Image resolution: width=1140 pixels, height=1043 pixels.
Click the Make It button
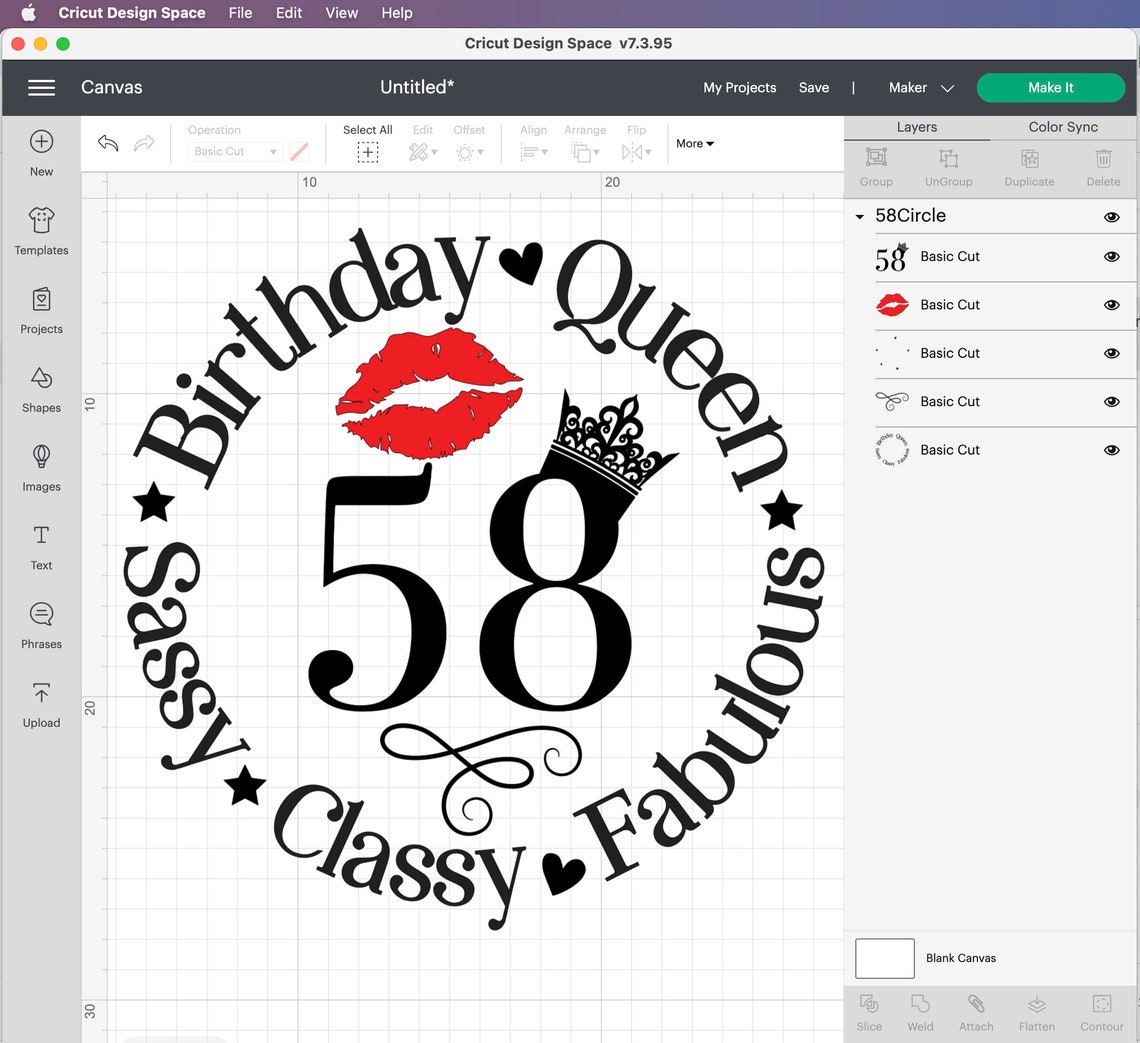pyautogui.click(x=1050, y=88)
